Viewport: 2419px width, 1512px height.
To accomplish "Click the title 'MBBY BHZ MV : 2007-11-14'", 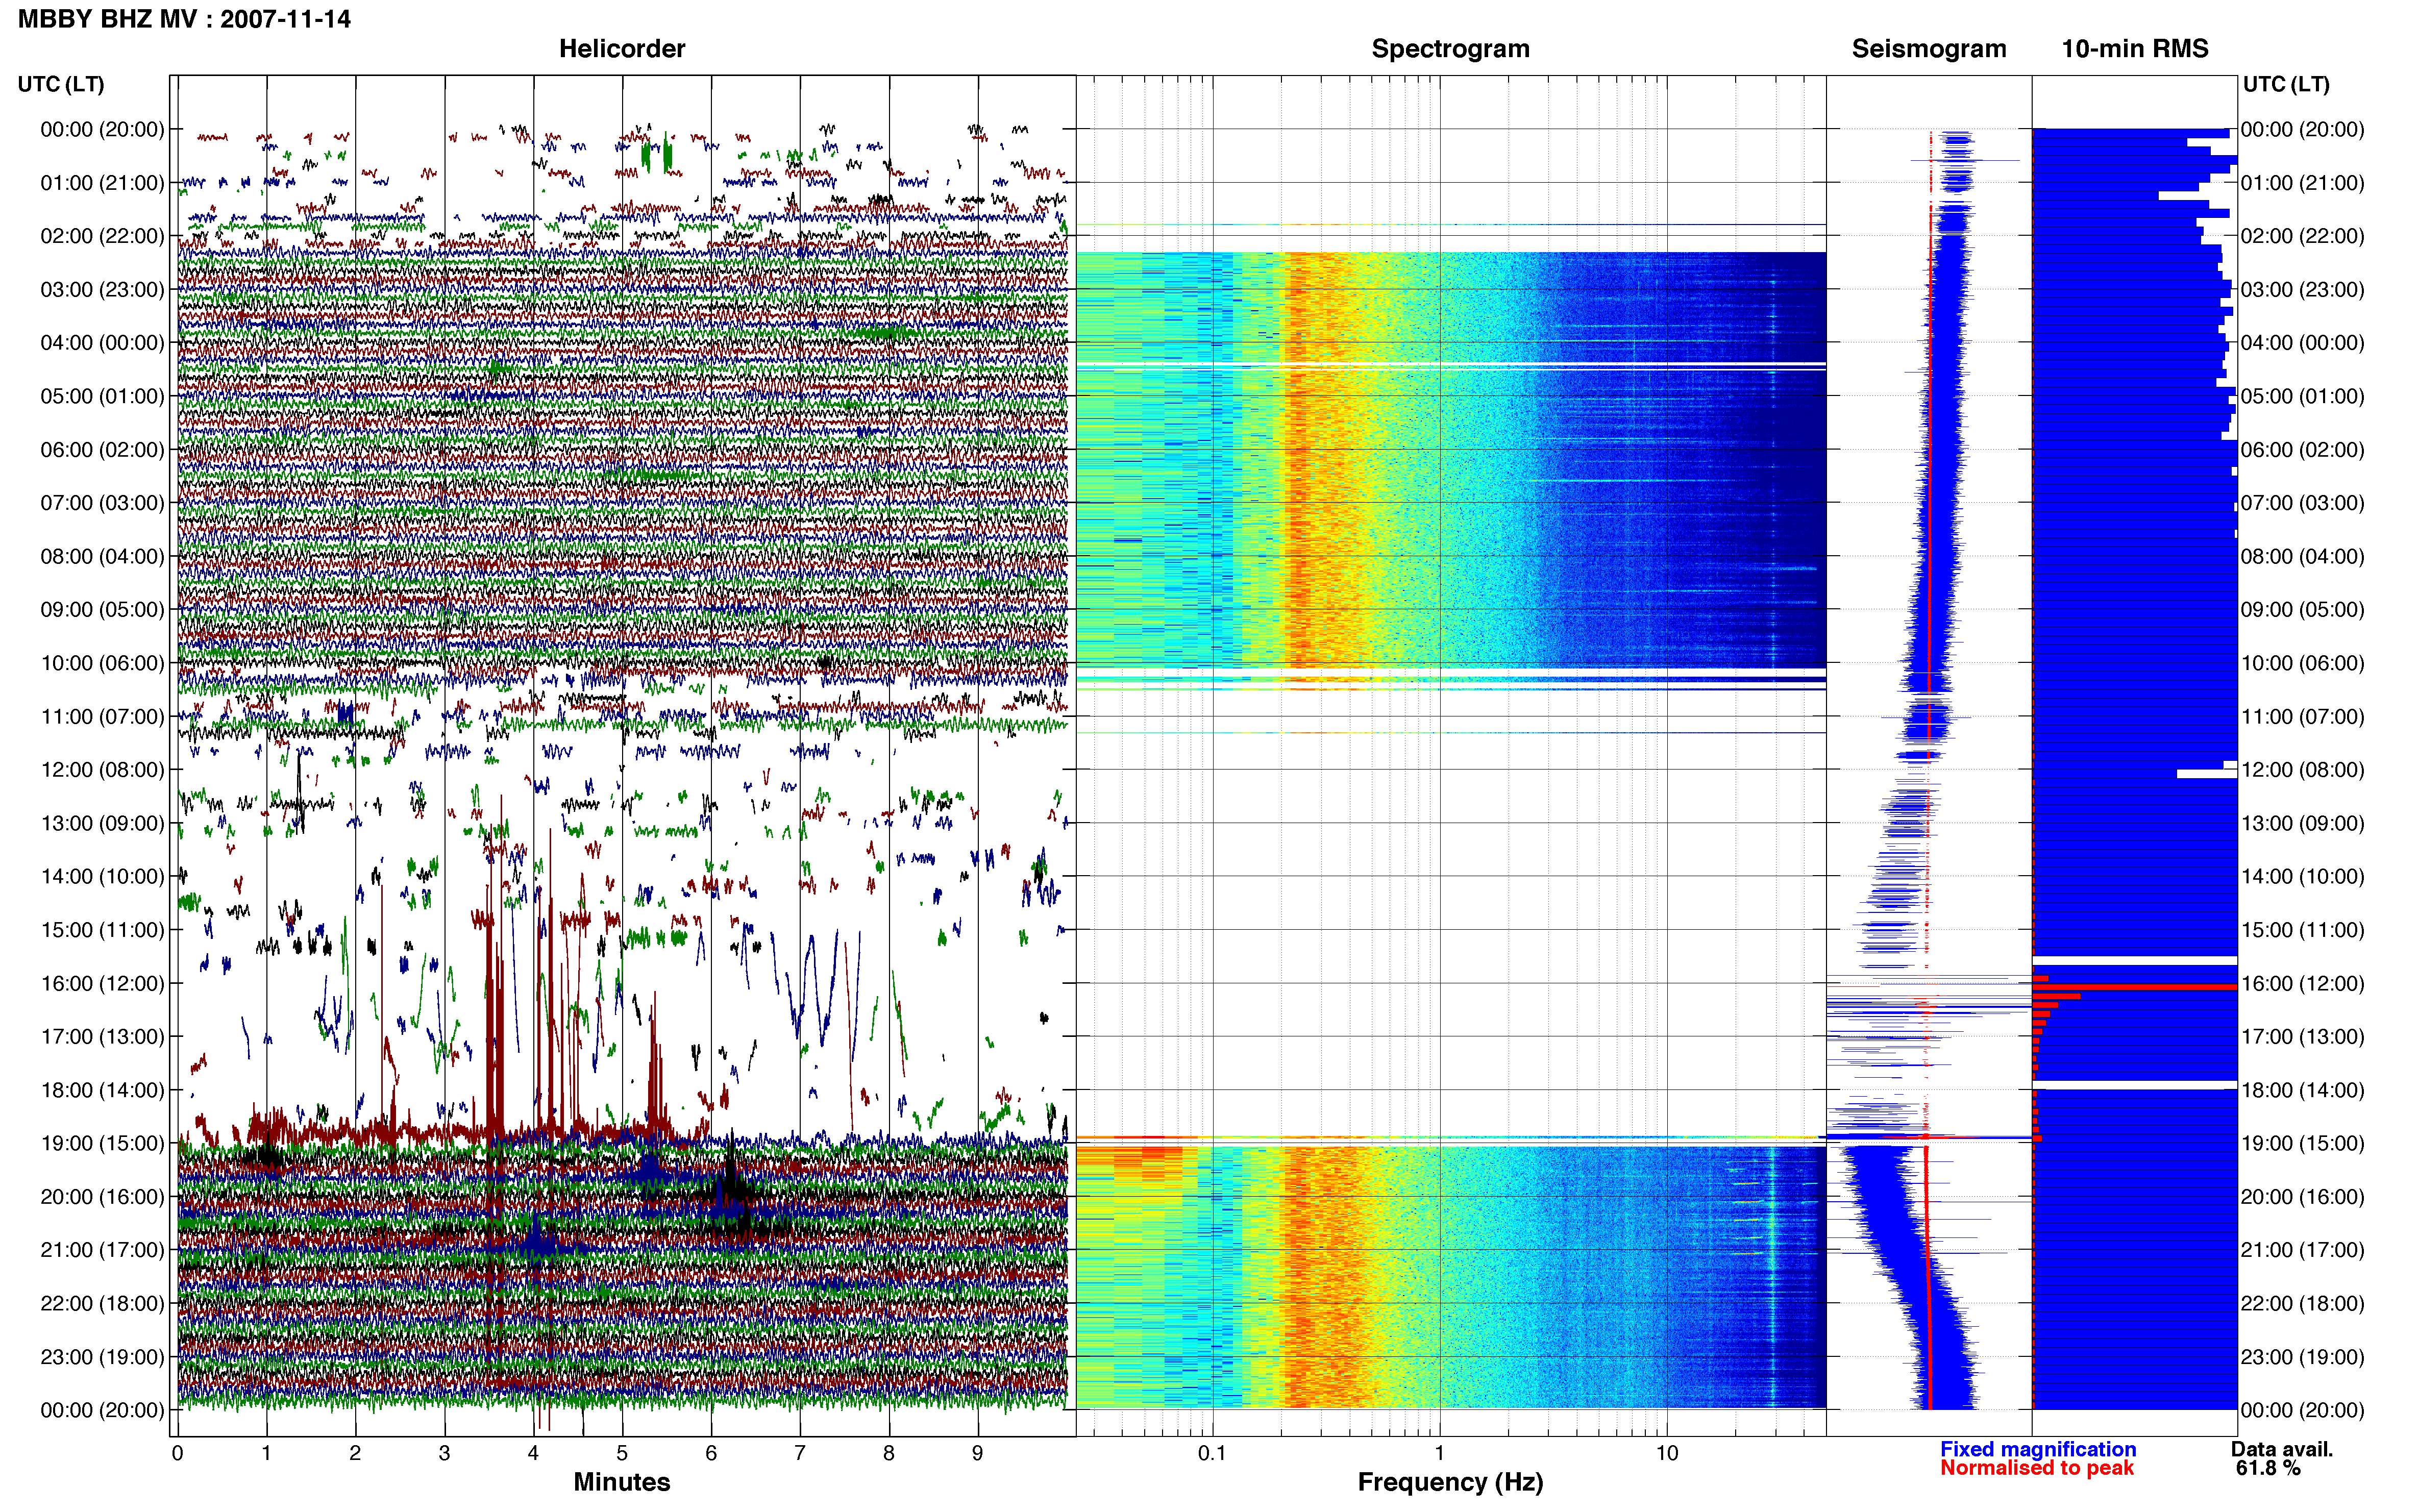I will point(184,19).
